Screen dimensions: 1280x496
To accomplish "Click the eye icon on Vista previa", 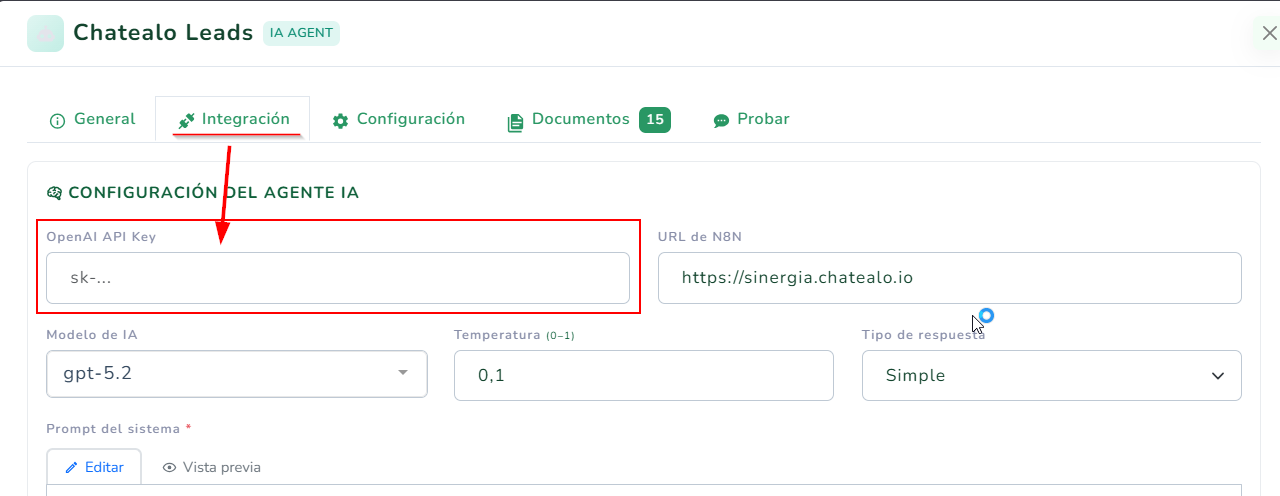I will [x=170, y=468].
